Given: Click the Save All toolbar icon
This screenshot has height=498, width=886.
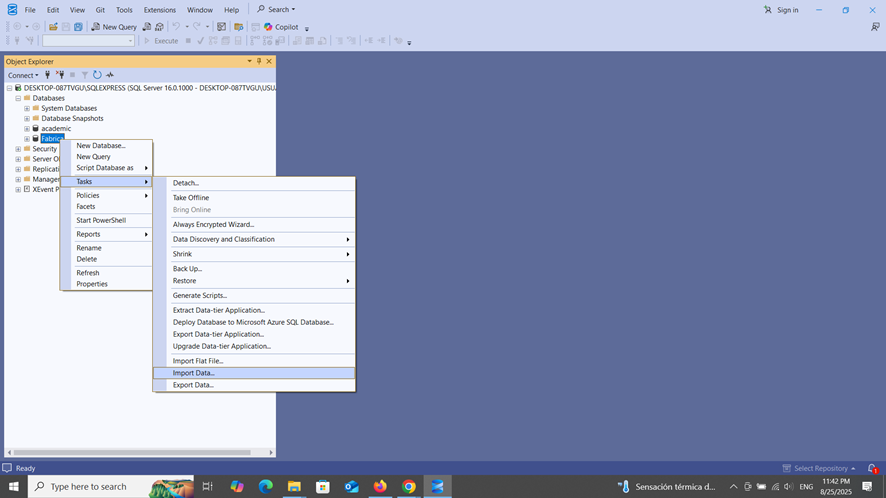Looking at the screenshot, I should click(78, 27).
